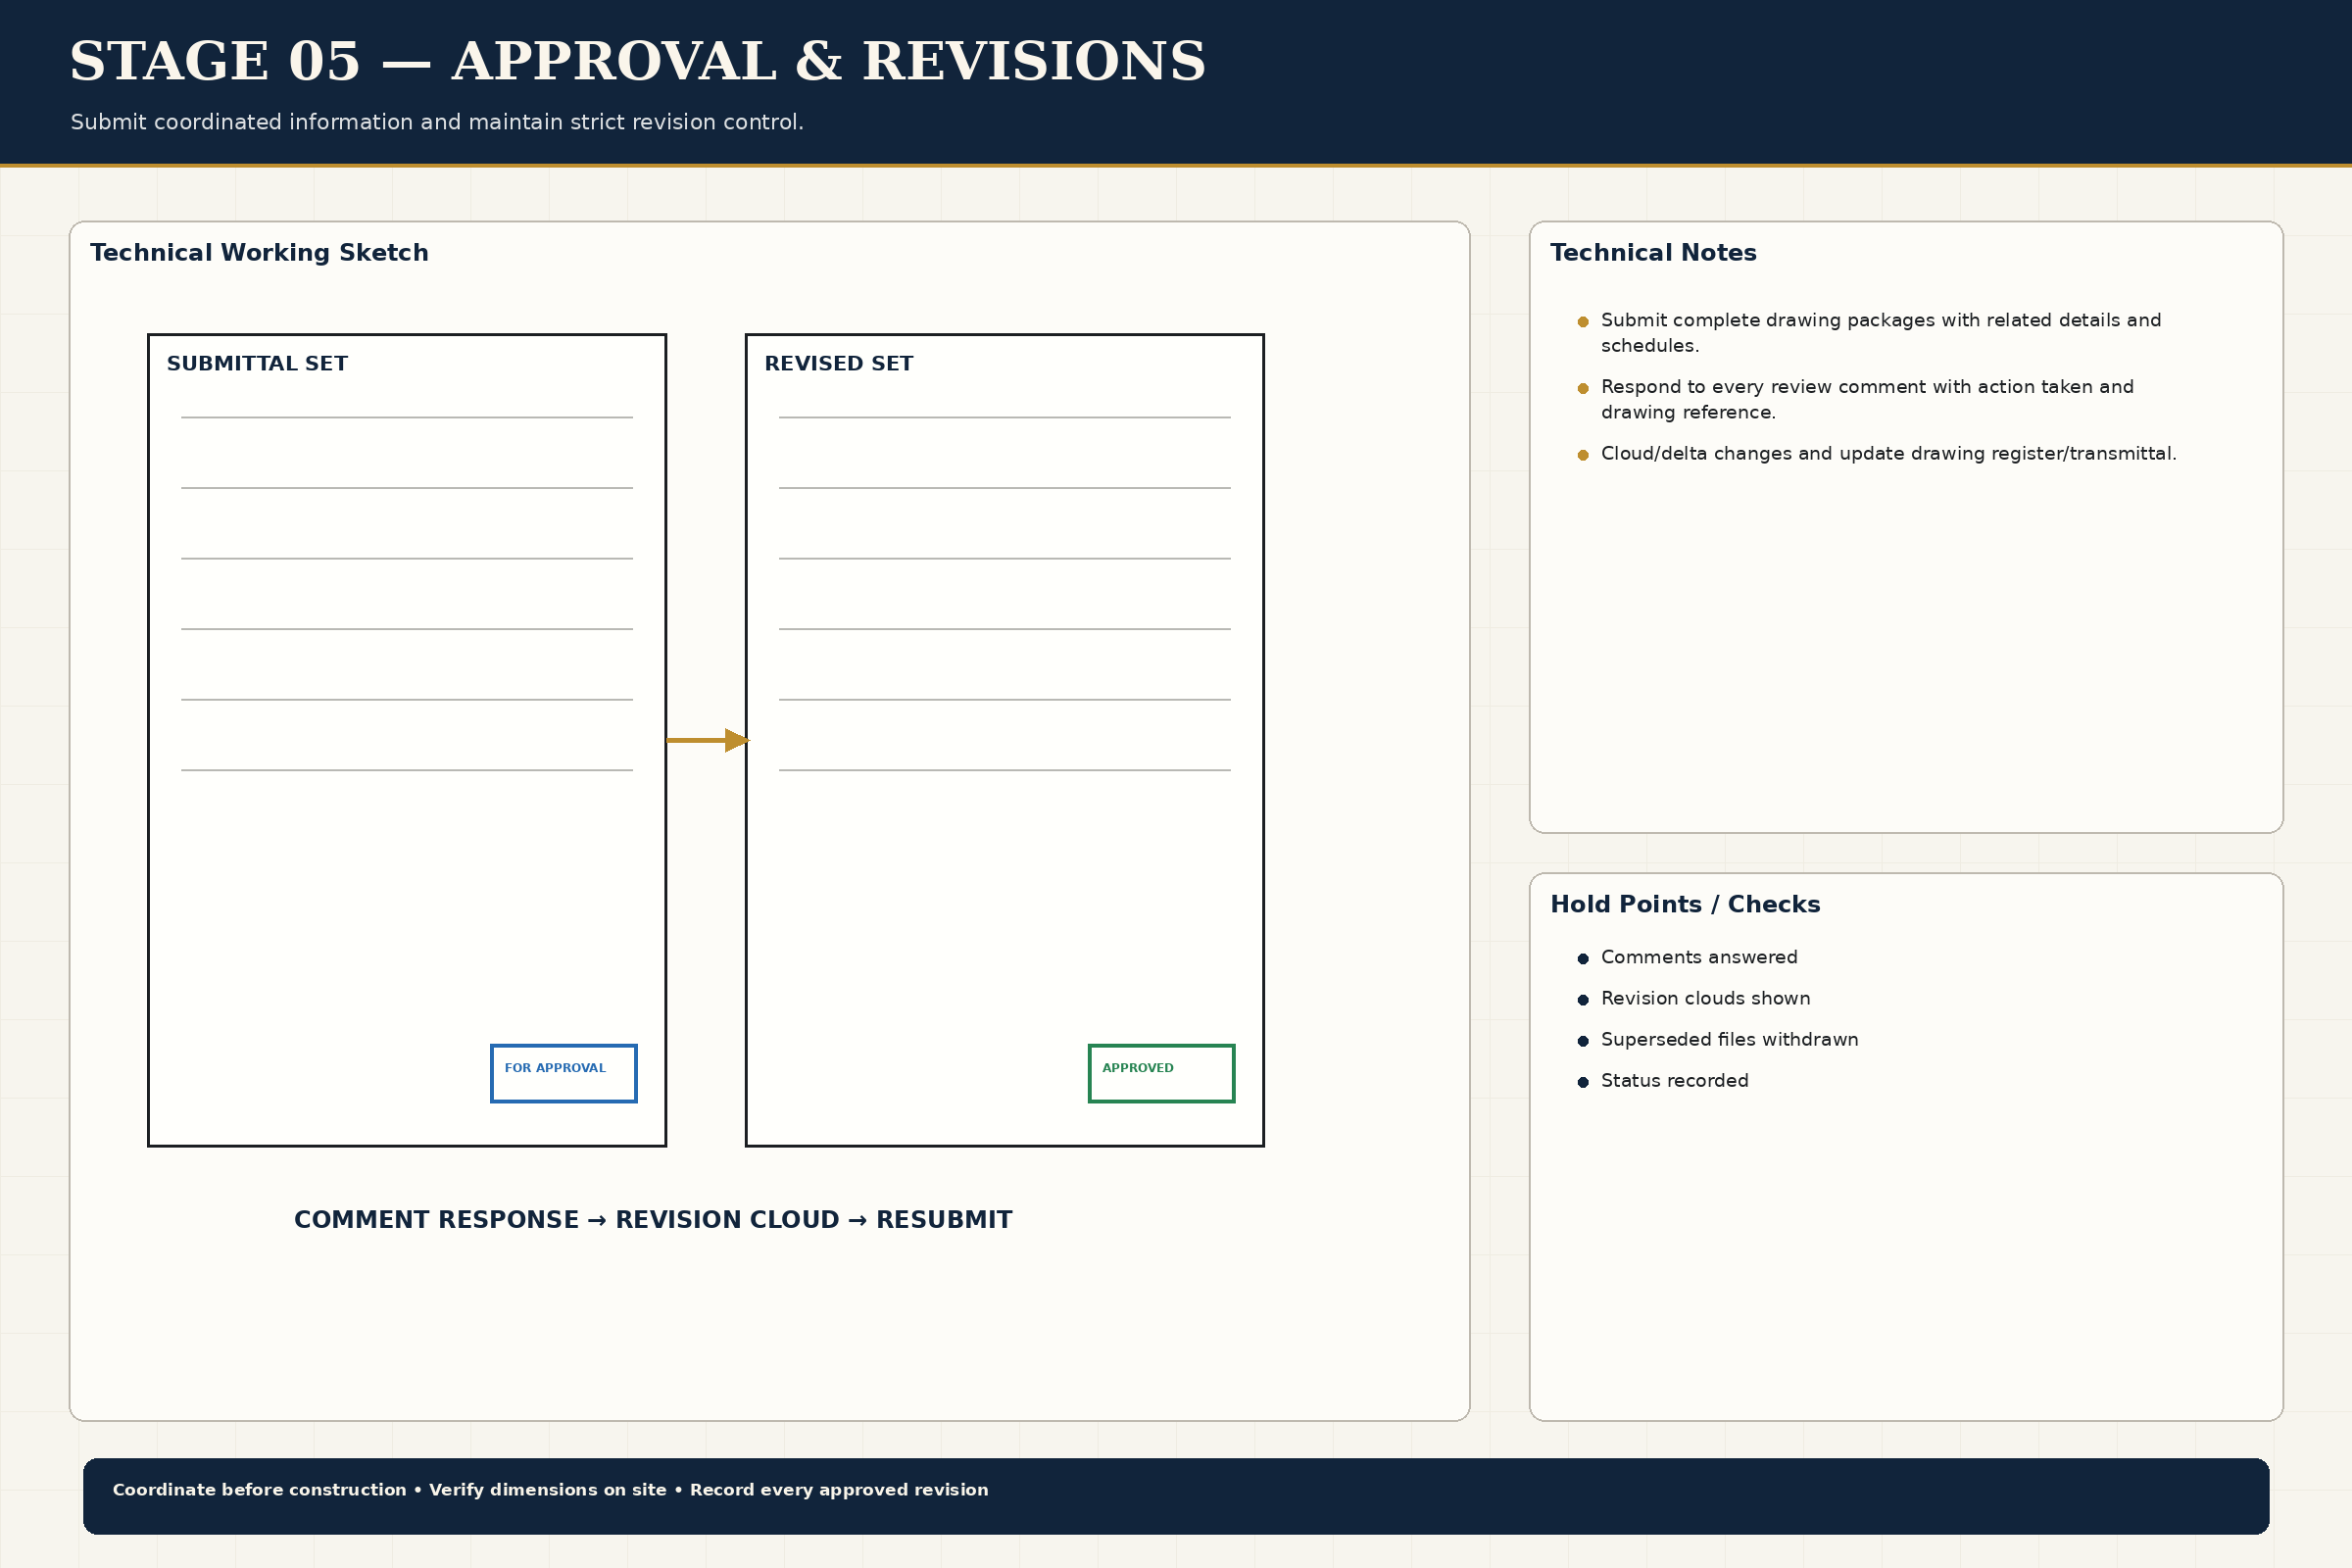The width and height of the screenshot is (2352, 1568).
Task: Select the REVISED SET heading
Action: 838,364
